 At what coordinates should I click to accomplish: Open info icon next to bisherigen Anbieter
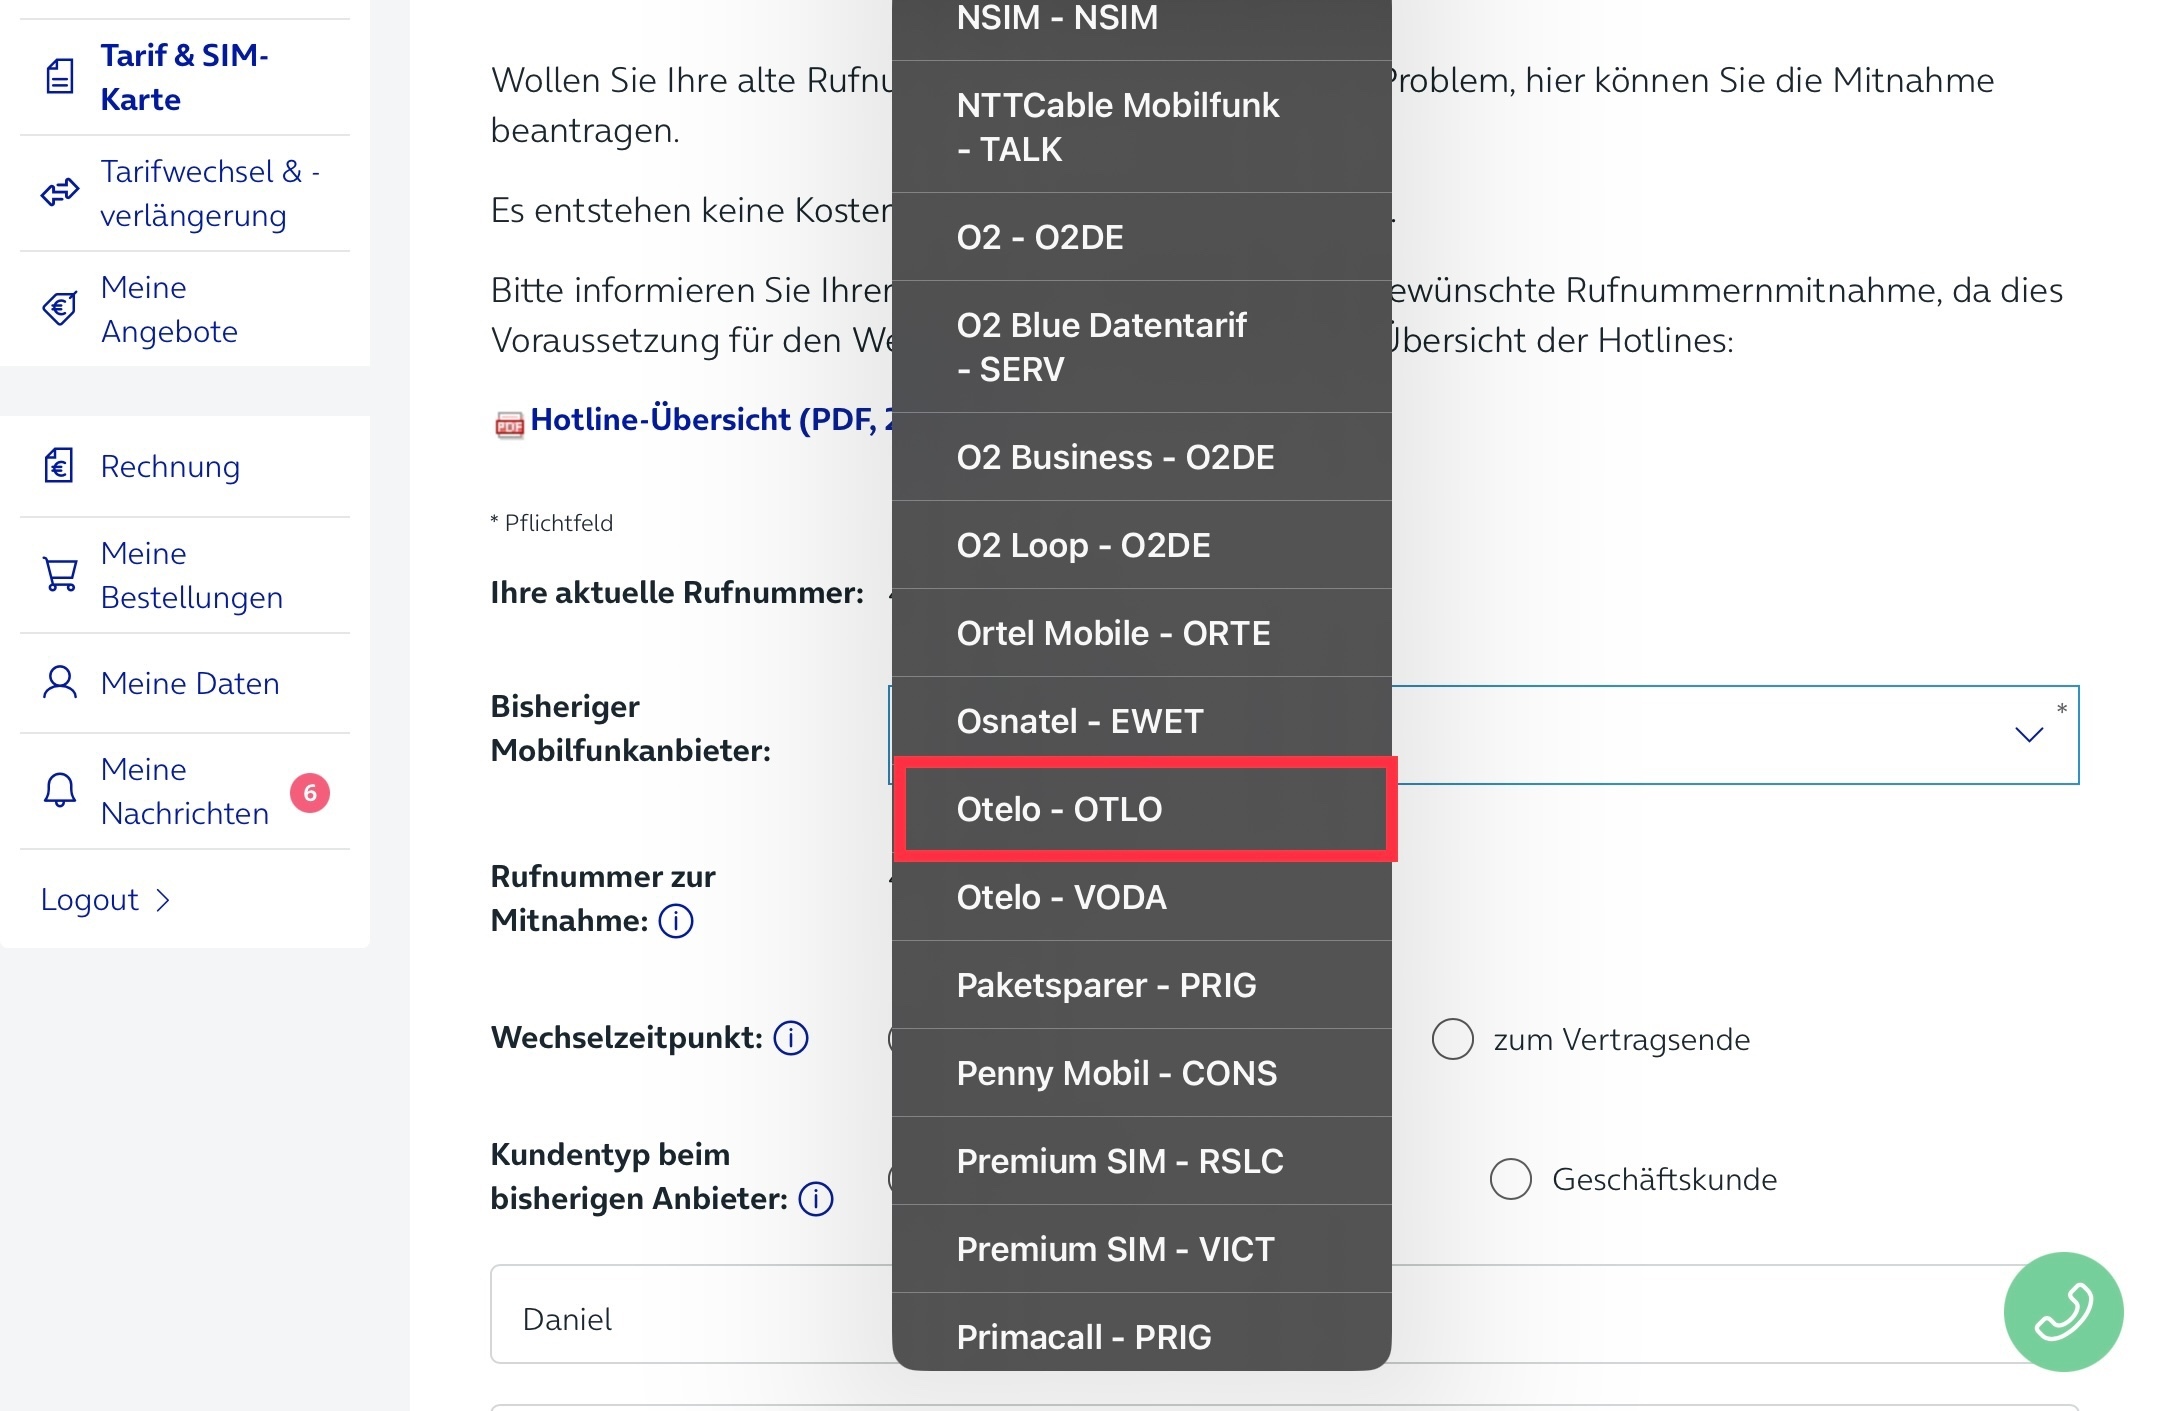816,1198
